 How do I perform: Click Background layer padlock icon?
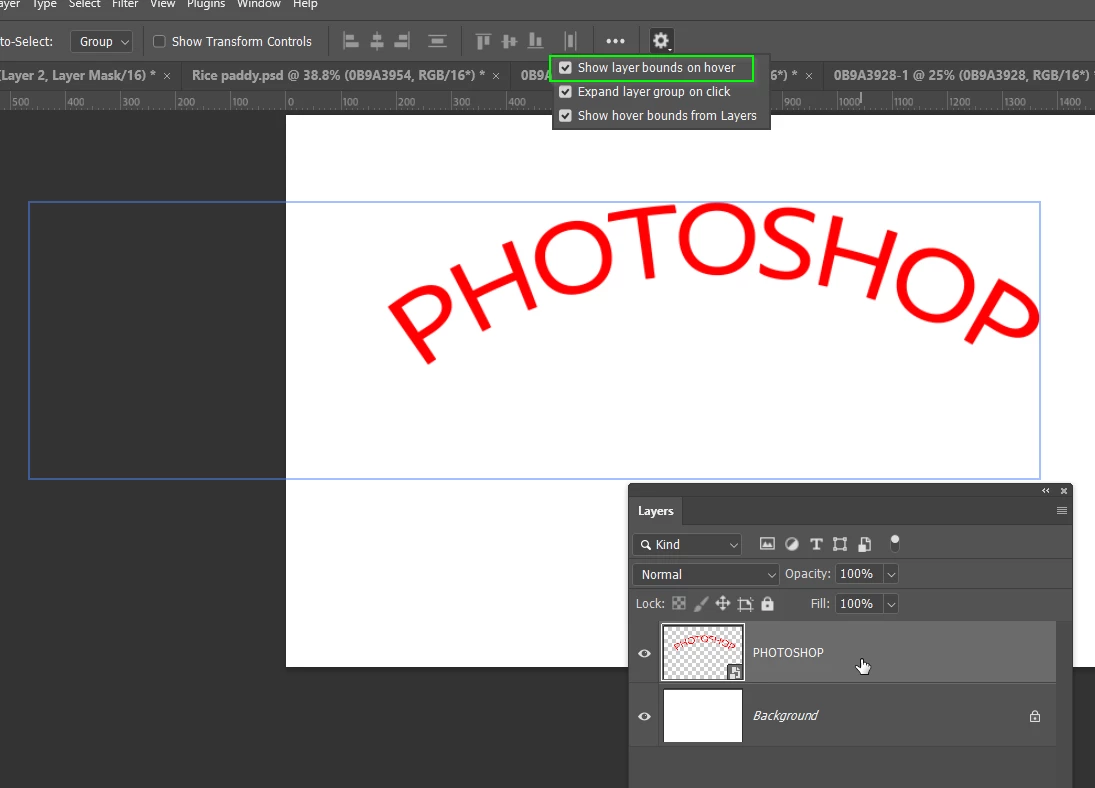click(1035, 716)
